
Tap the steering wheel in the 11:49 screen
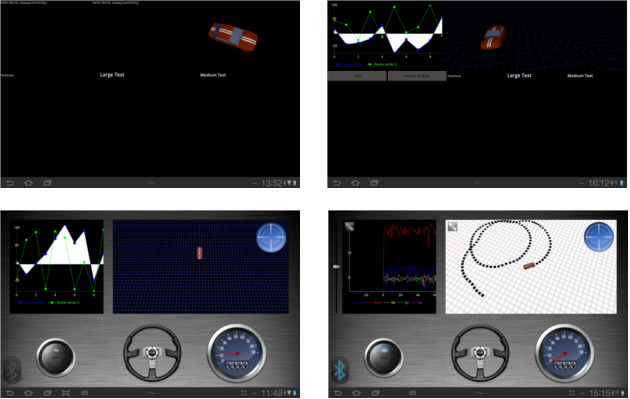[152, 353]
